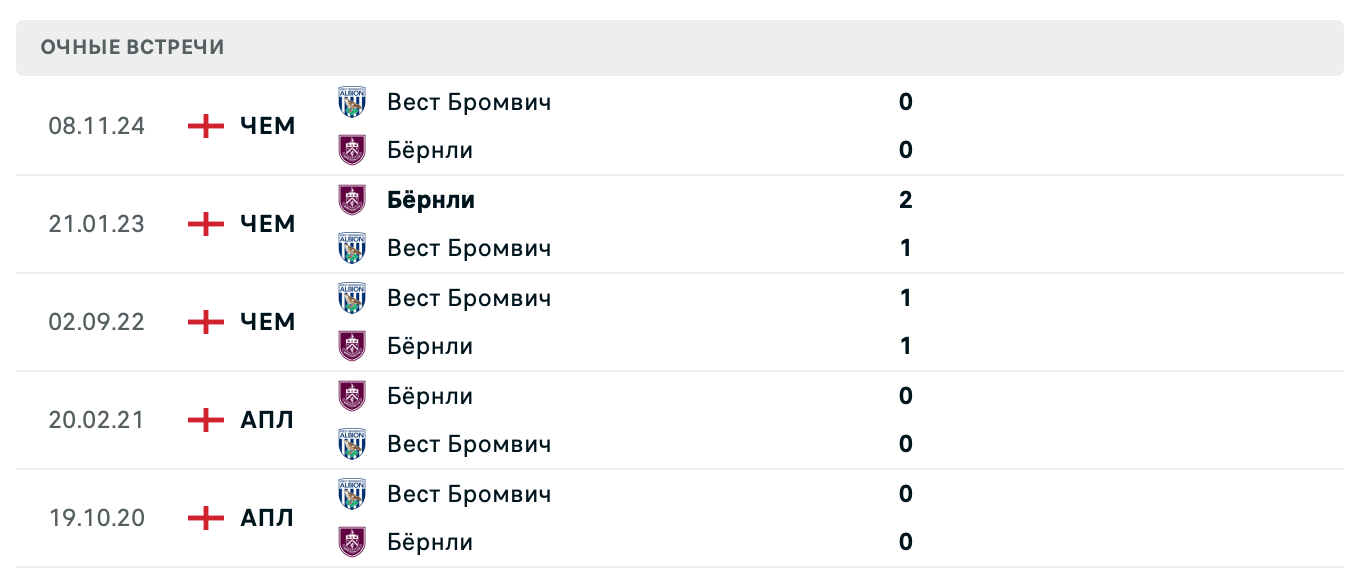Click West Brom crest in 21.01.23 match
The width and height of the screenshot is (1360, 584).
(352, 248)
